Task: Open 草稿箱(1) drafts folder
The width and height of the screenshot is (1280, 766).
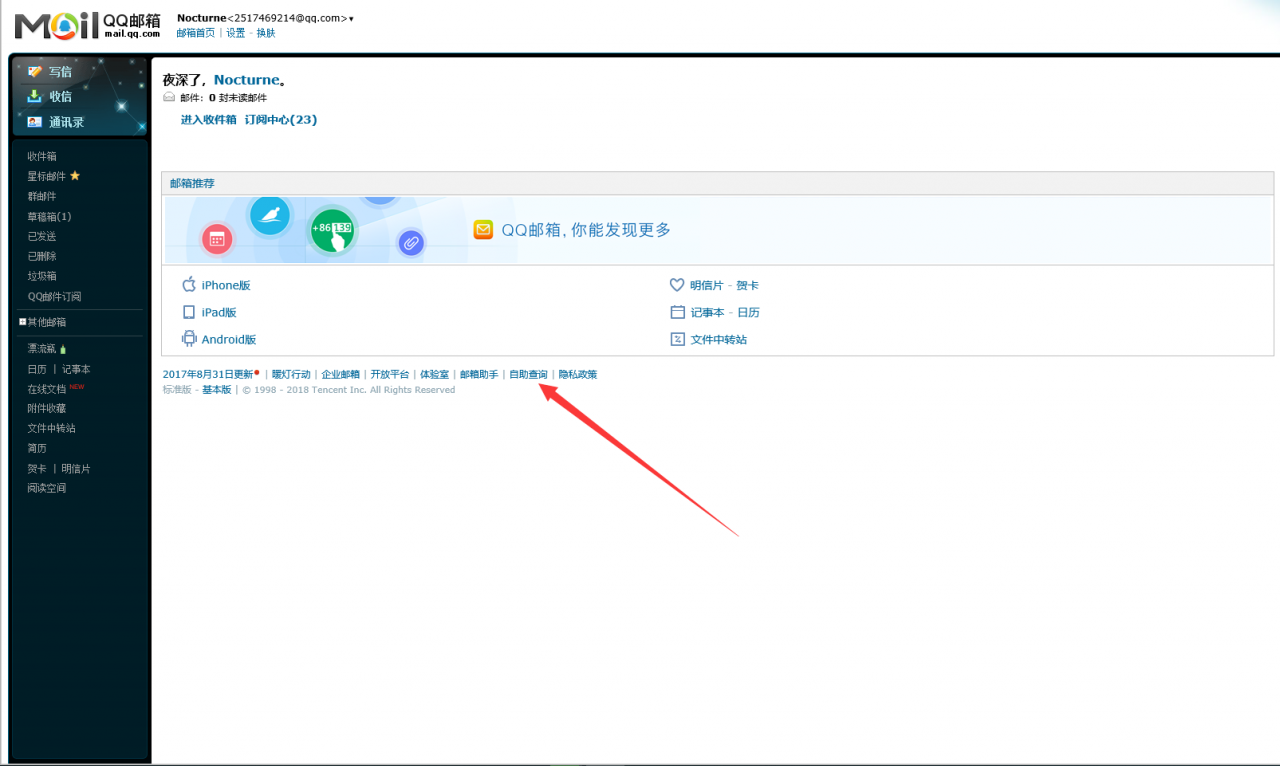Action: 49,216
